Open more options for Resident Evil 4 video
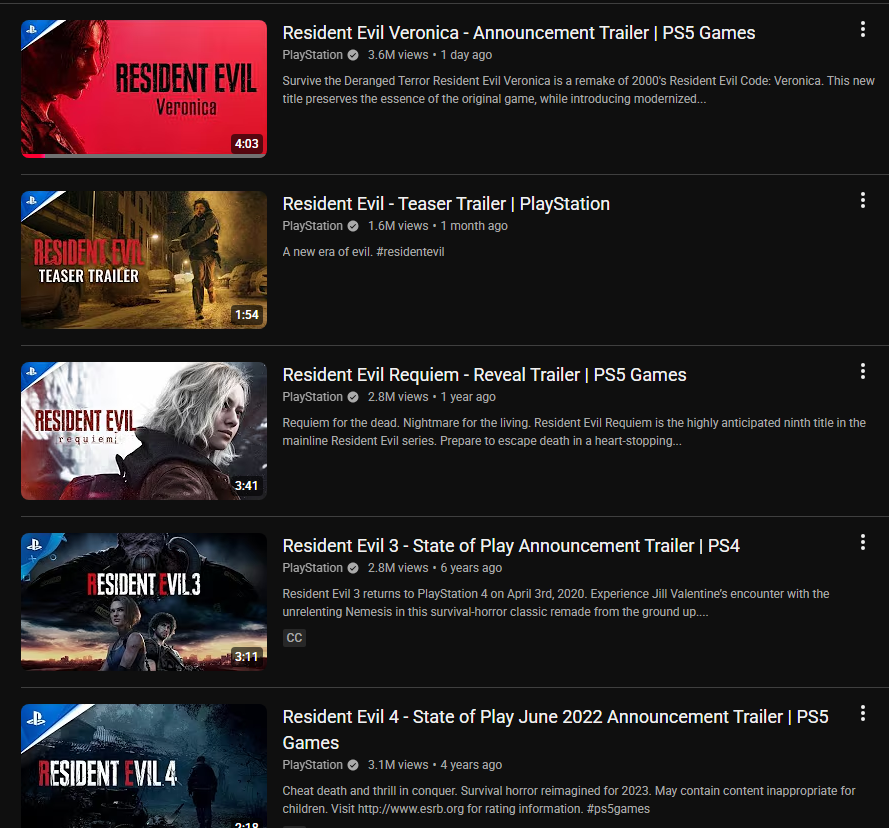Image resolution: width=889 pixels, height=828 pixels. click(x=862, y=713)
